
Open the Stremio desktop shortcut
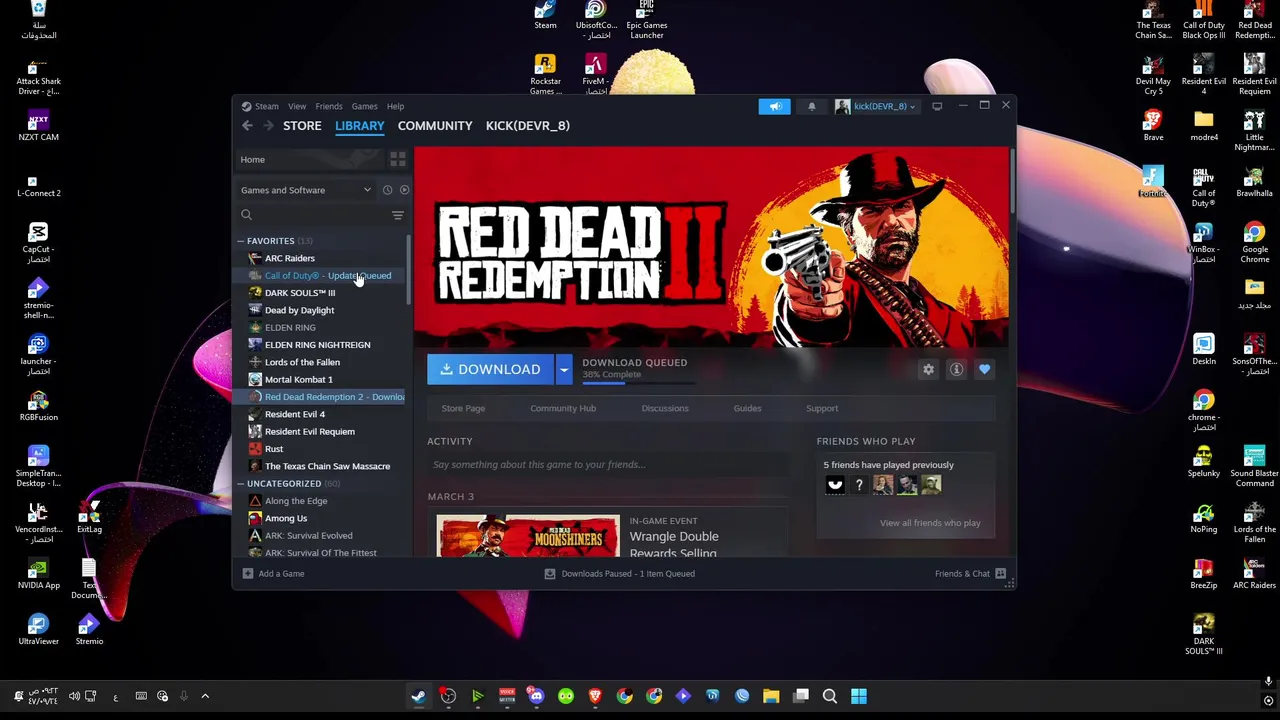click(x=89, y=629)
